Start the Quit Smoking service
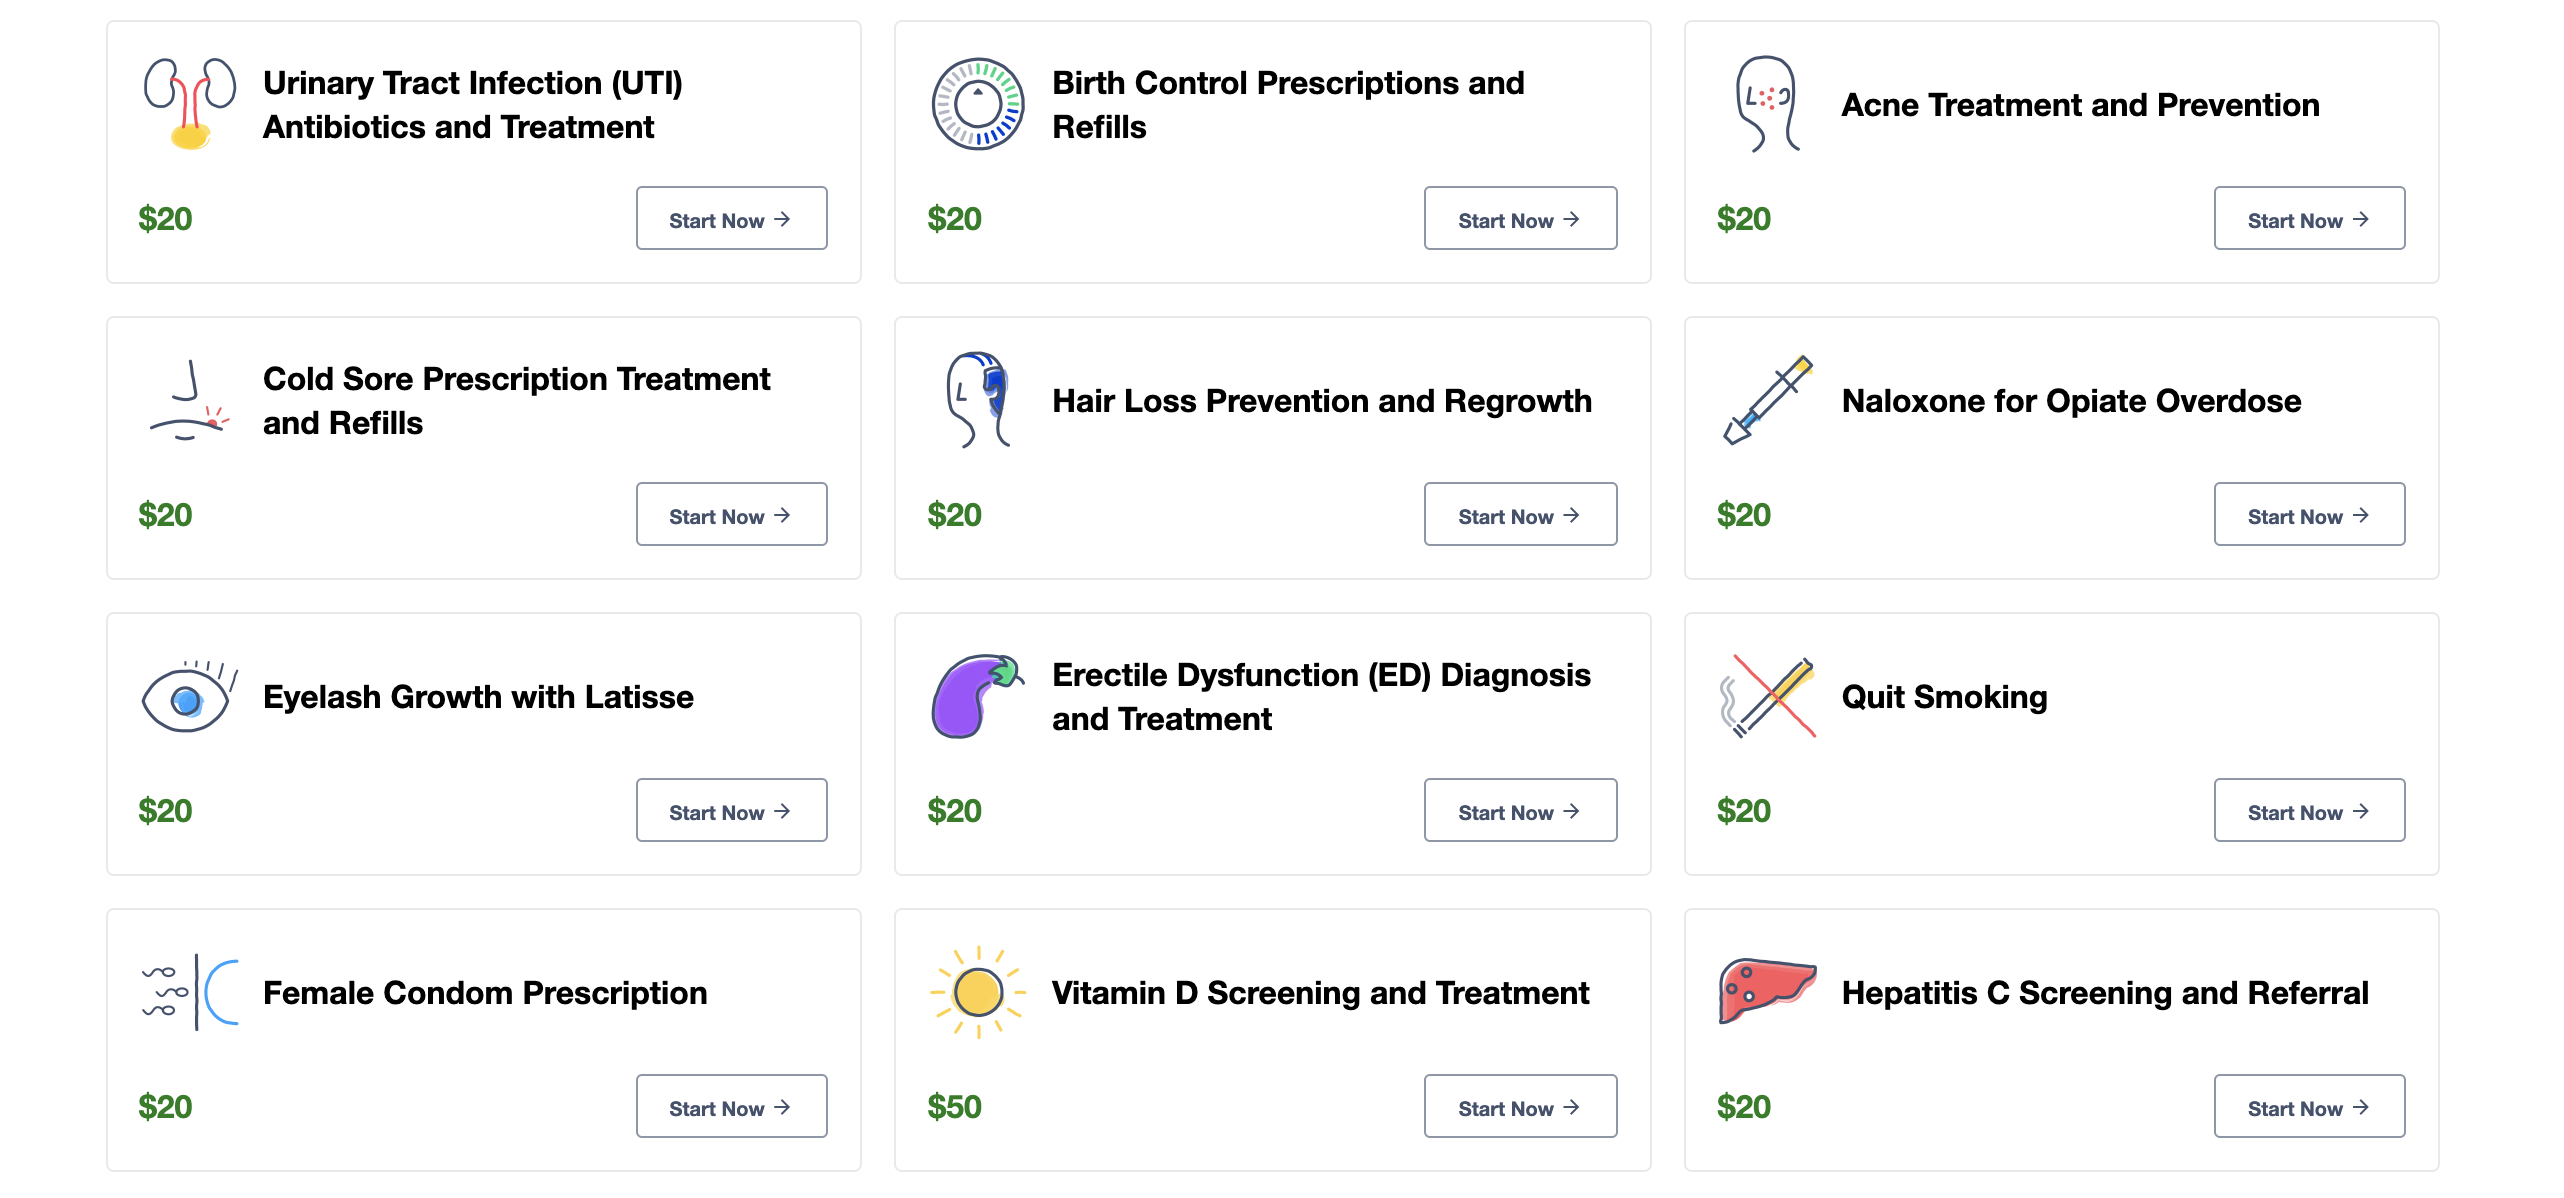 2308,811
